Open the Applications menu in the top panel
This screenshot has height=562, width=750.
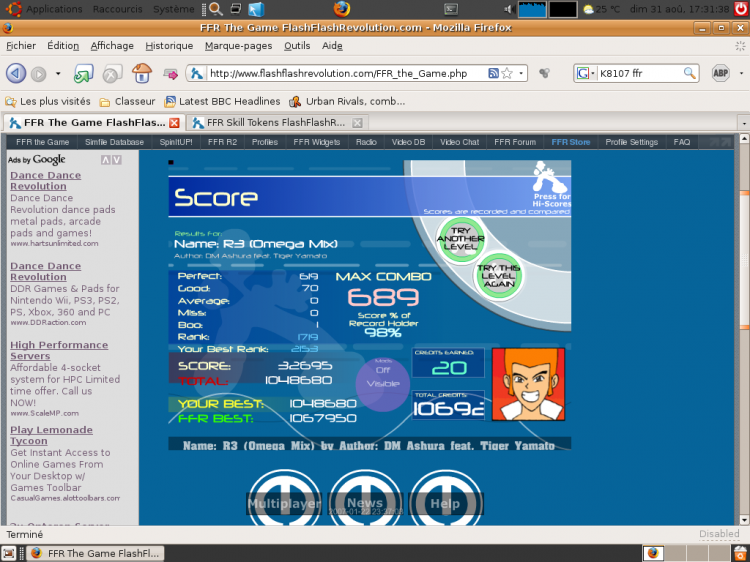[54, 9]
